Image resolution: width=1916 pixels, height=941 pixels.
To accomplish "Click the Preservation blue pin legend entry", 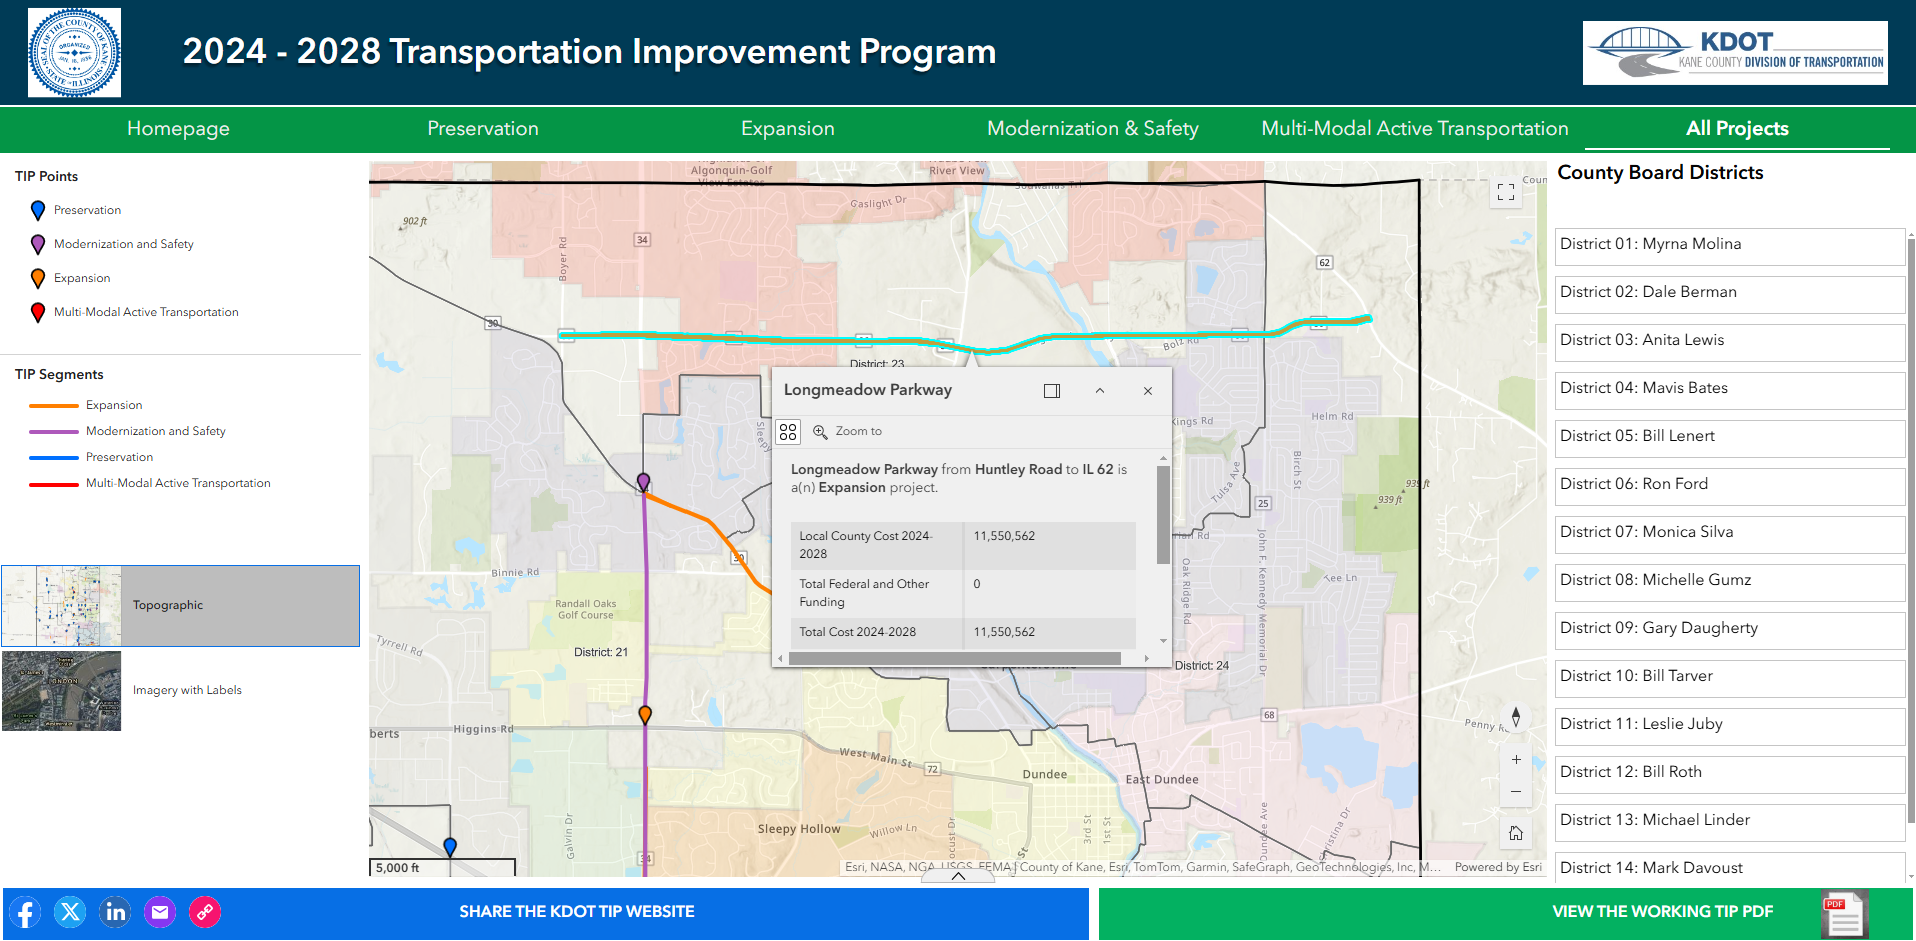I will [x=77, y=210].
